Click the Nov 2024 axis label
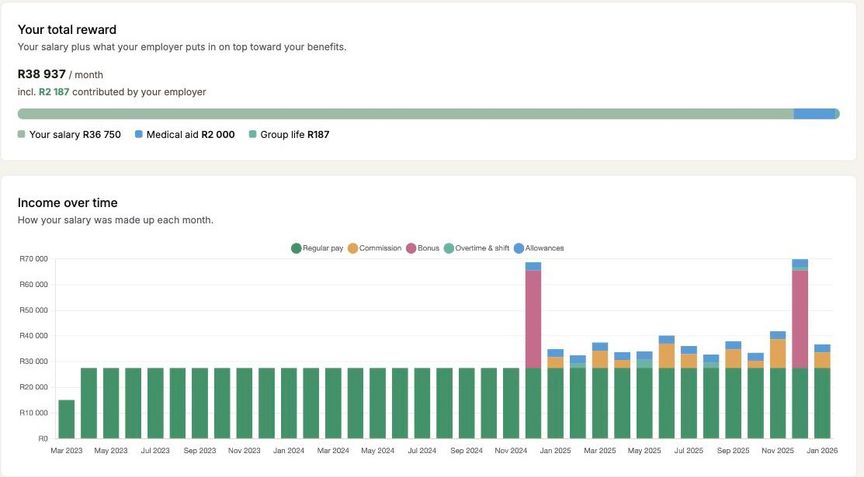The height and width of the screenshot is (477, 864). coord(511,451)
